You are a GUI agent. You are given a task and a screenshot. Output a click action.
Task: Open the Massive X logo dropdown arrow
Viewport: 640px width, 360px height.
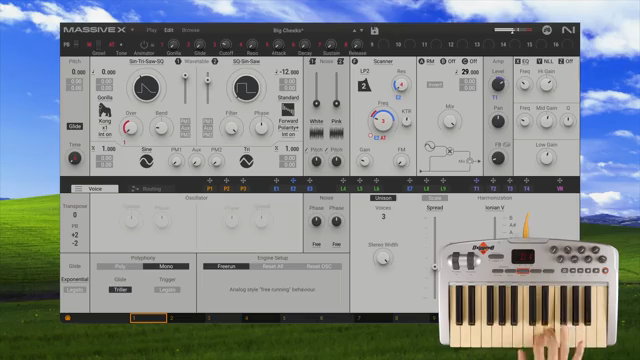click(x=132, y=30)
